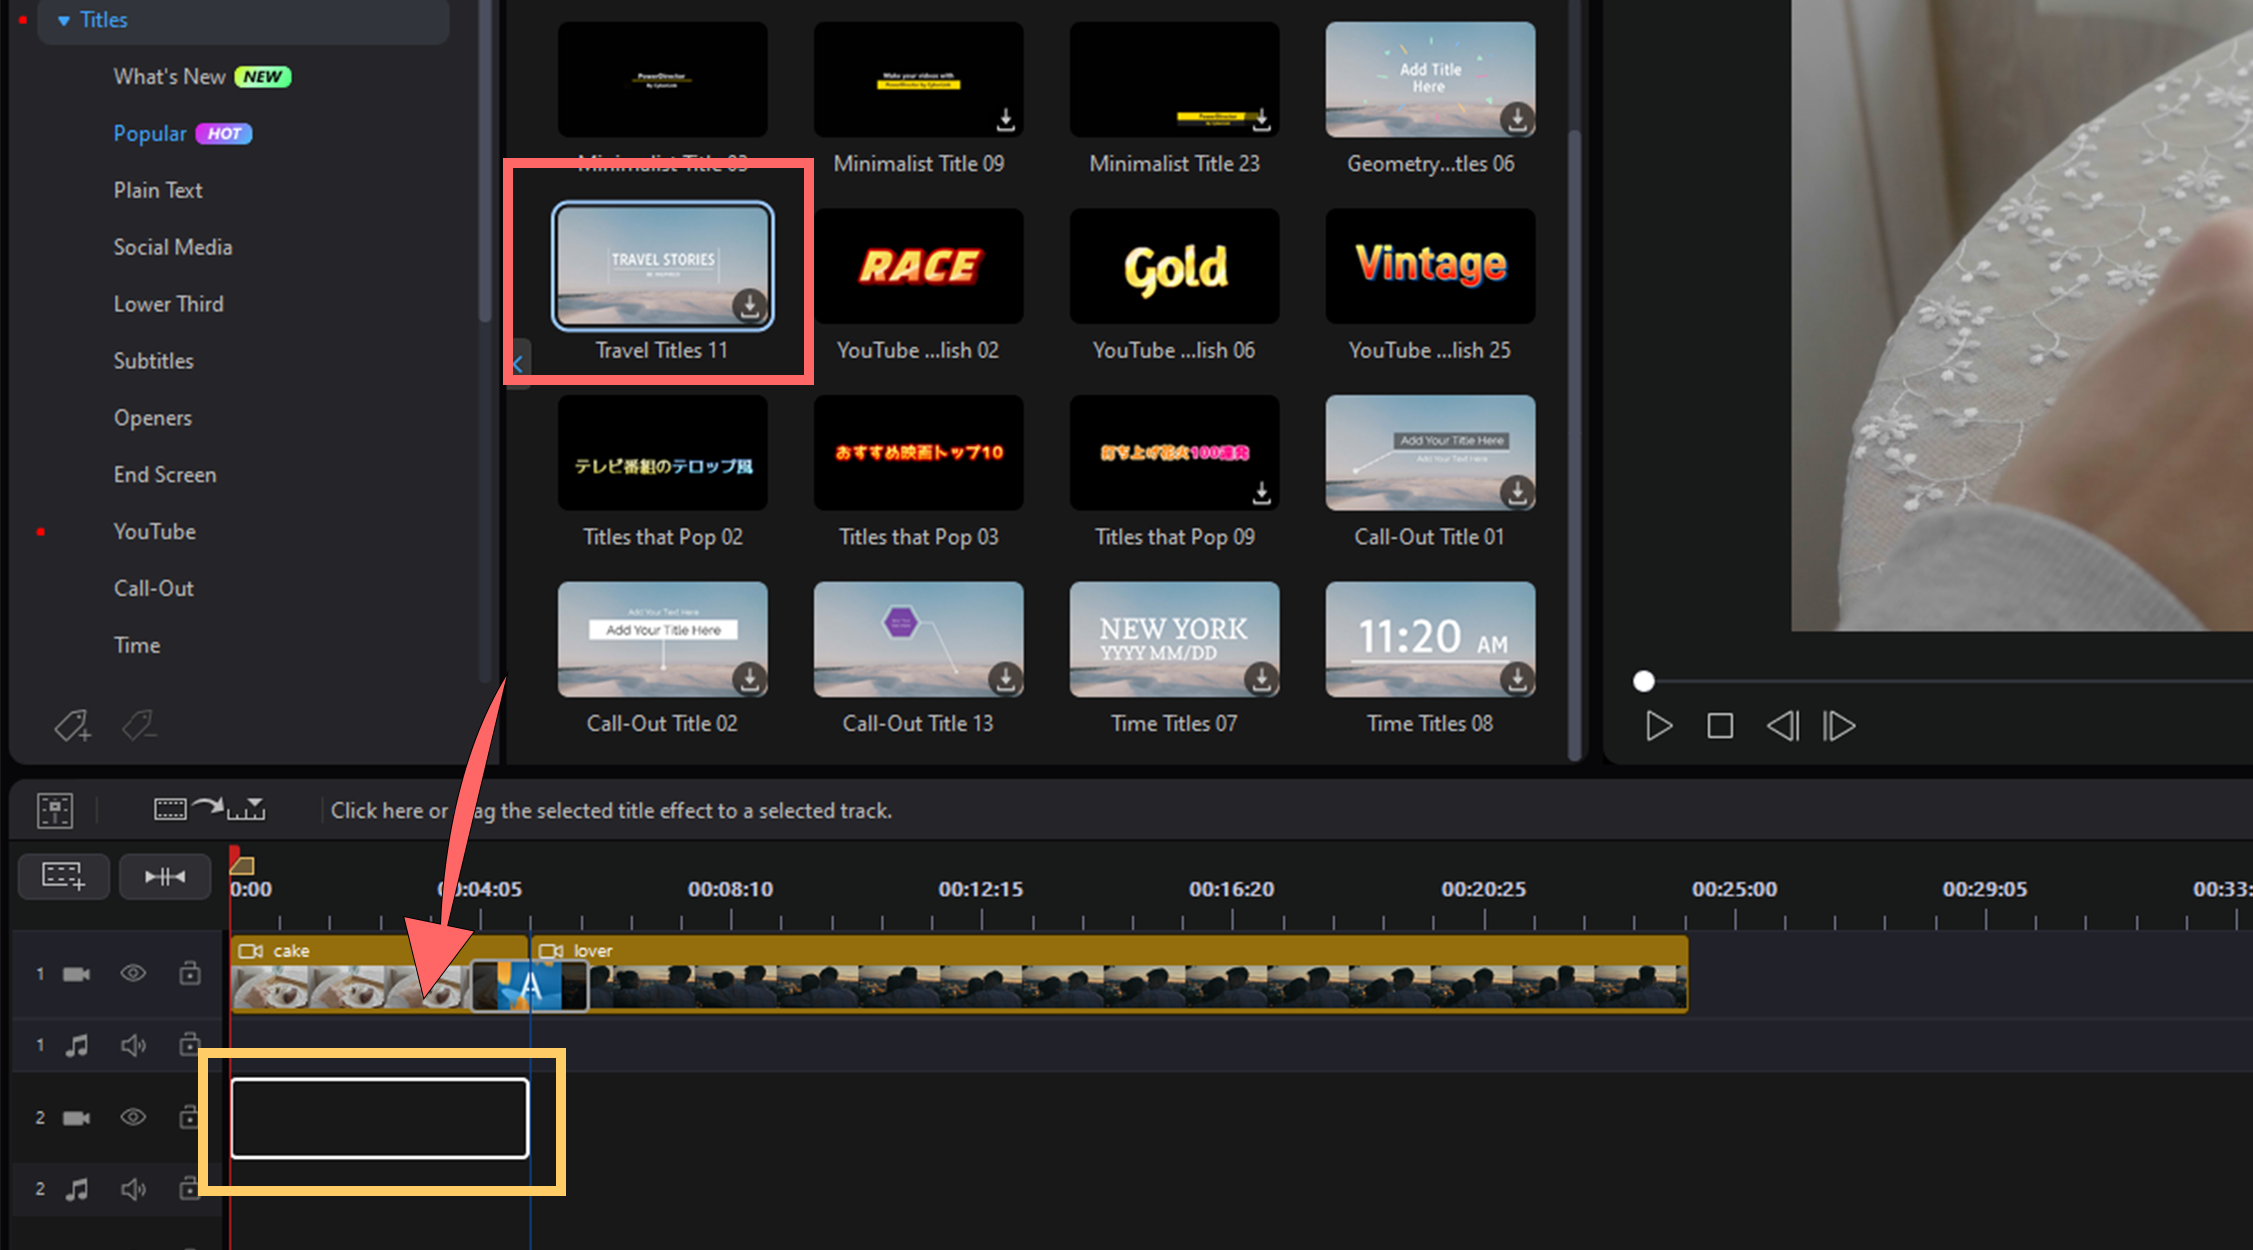
Task: Click the add new tag icon
Action: click(73, 725)
